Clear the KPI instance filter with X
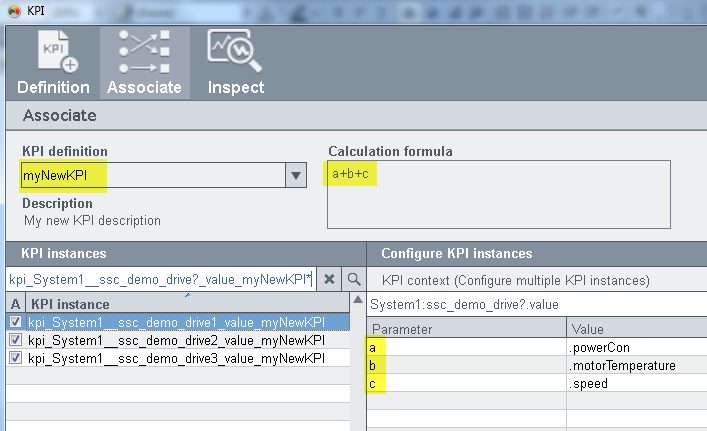This screenshot has height=431, width=707. [x=330, y=279]
